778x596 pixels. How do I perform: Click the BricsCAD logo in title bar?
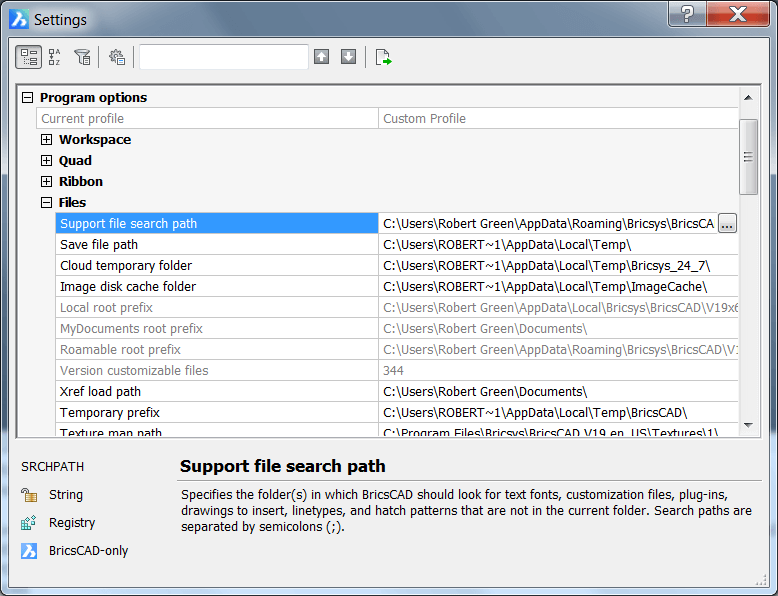point(19,19)
